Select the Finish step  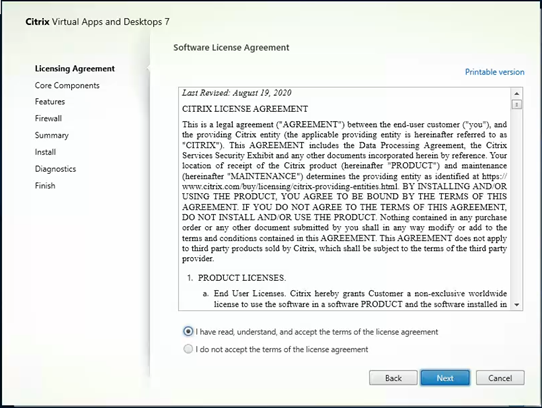tap(45, 186)
